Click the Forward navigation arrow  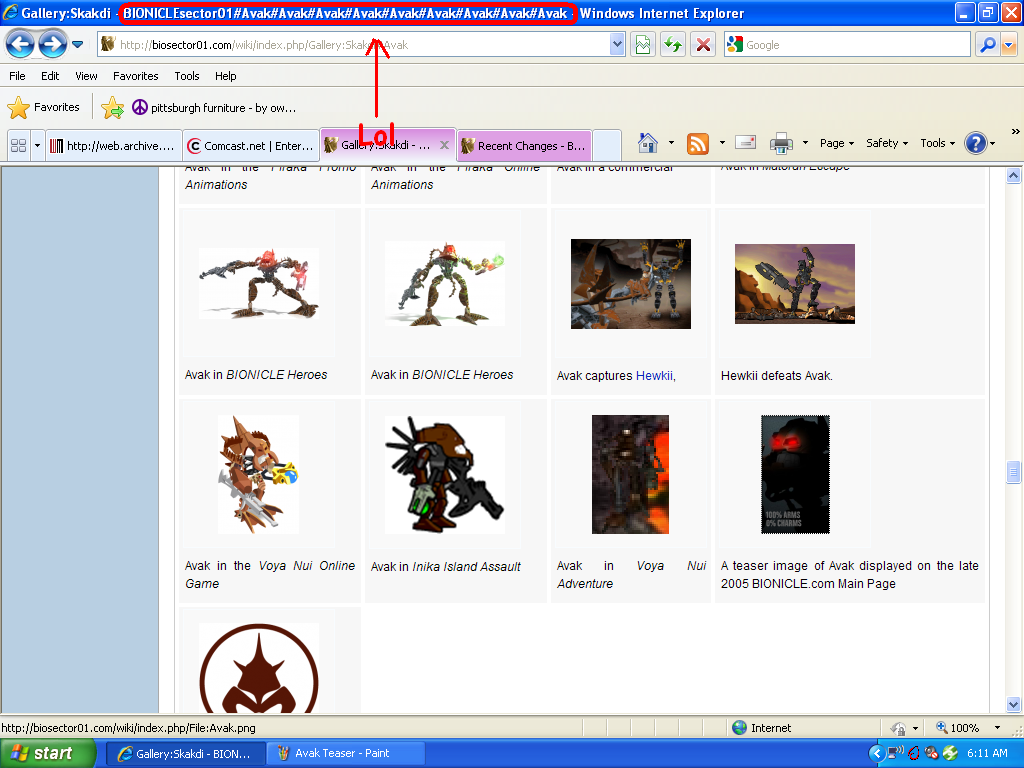point(50,44)
